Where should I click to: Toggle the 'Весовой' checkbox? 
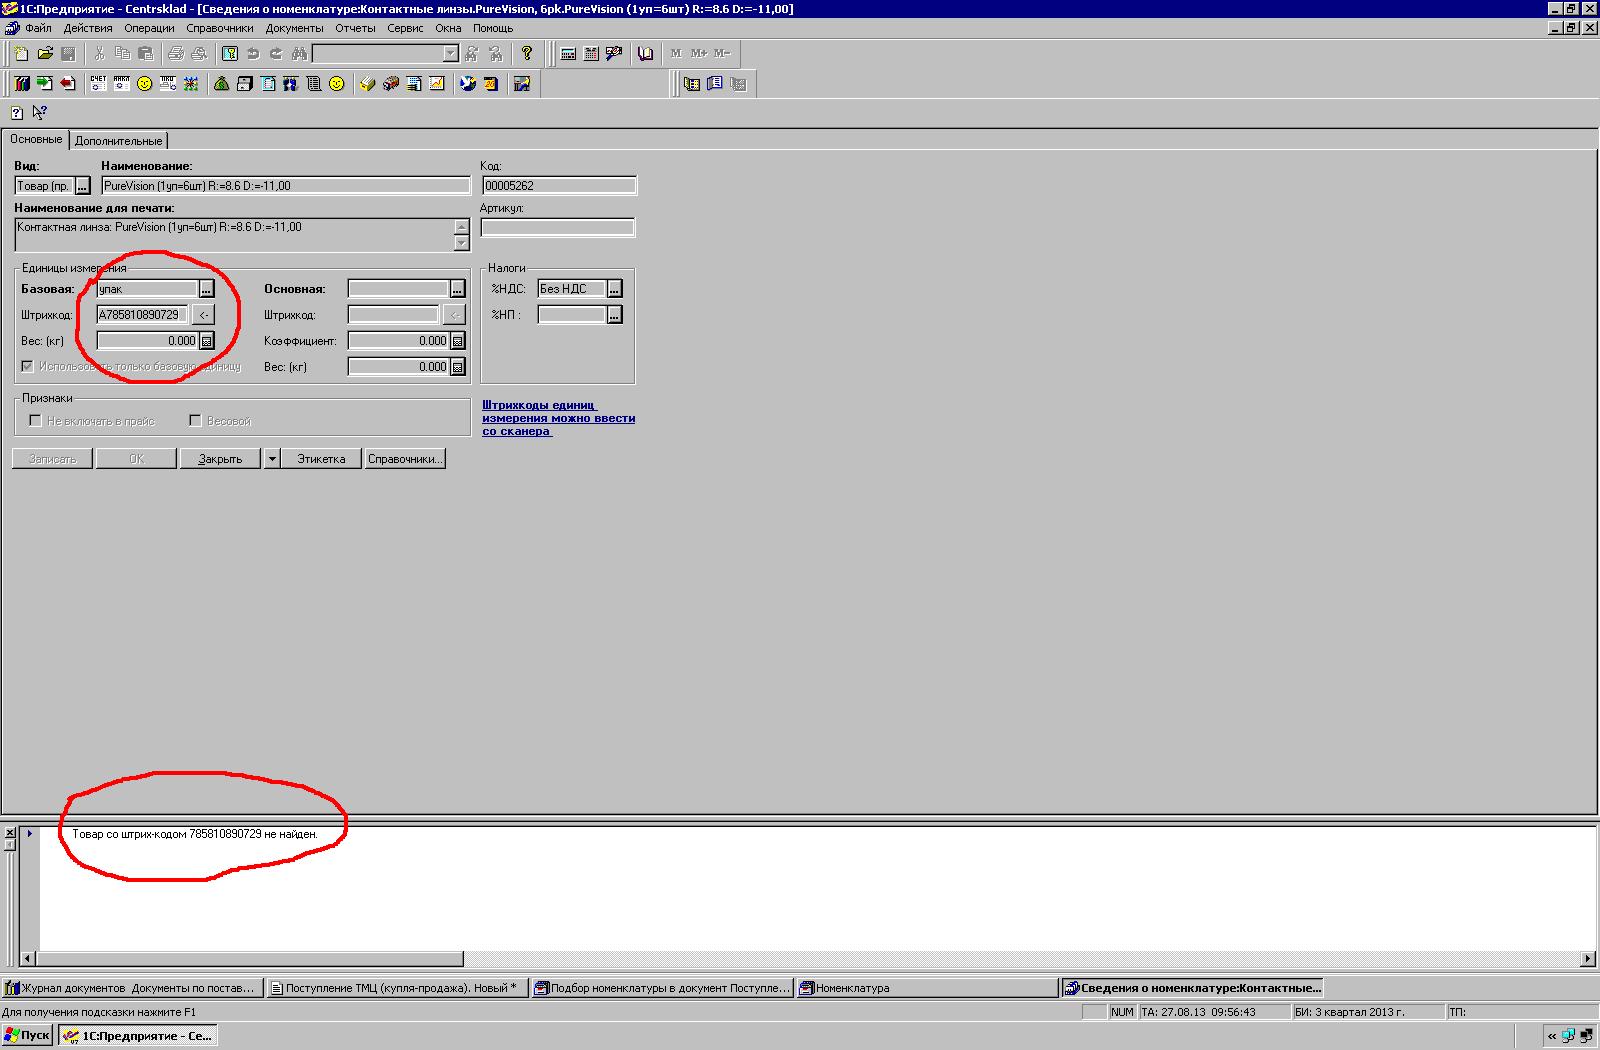[x=196, y=421]
